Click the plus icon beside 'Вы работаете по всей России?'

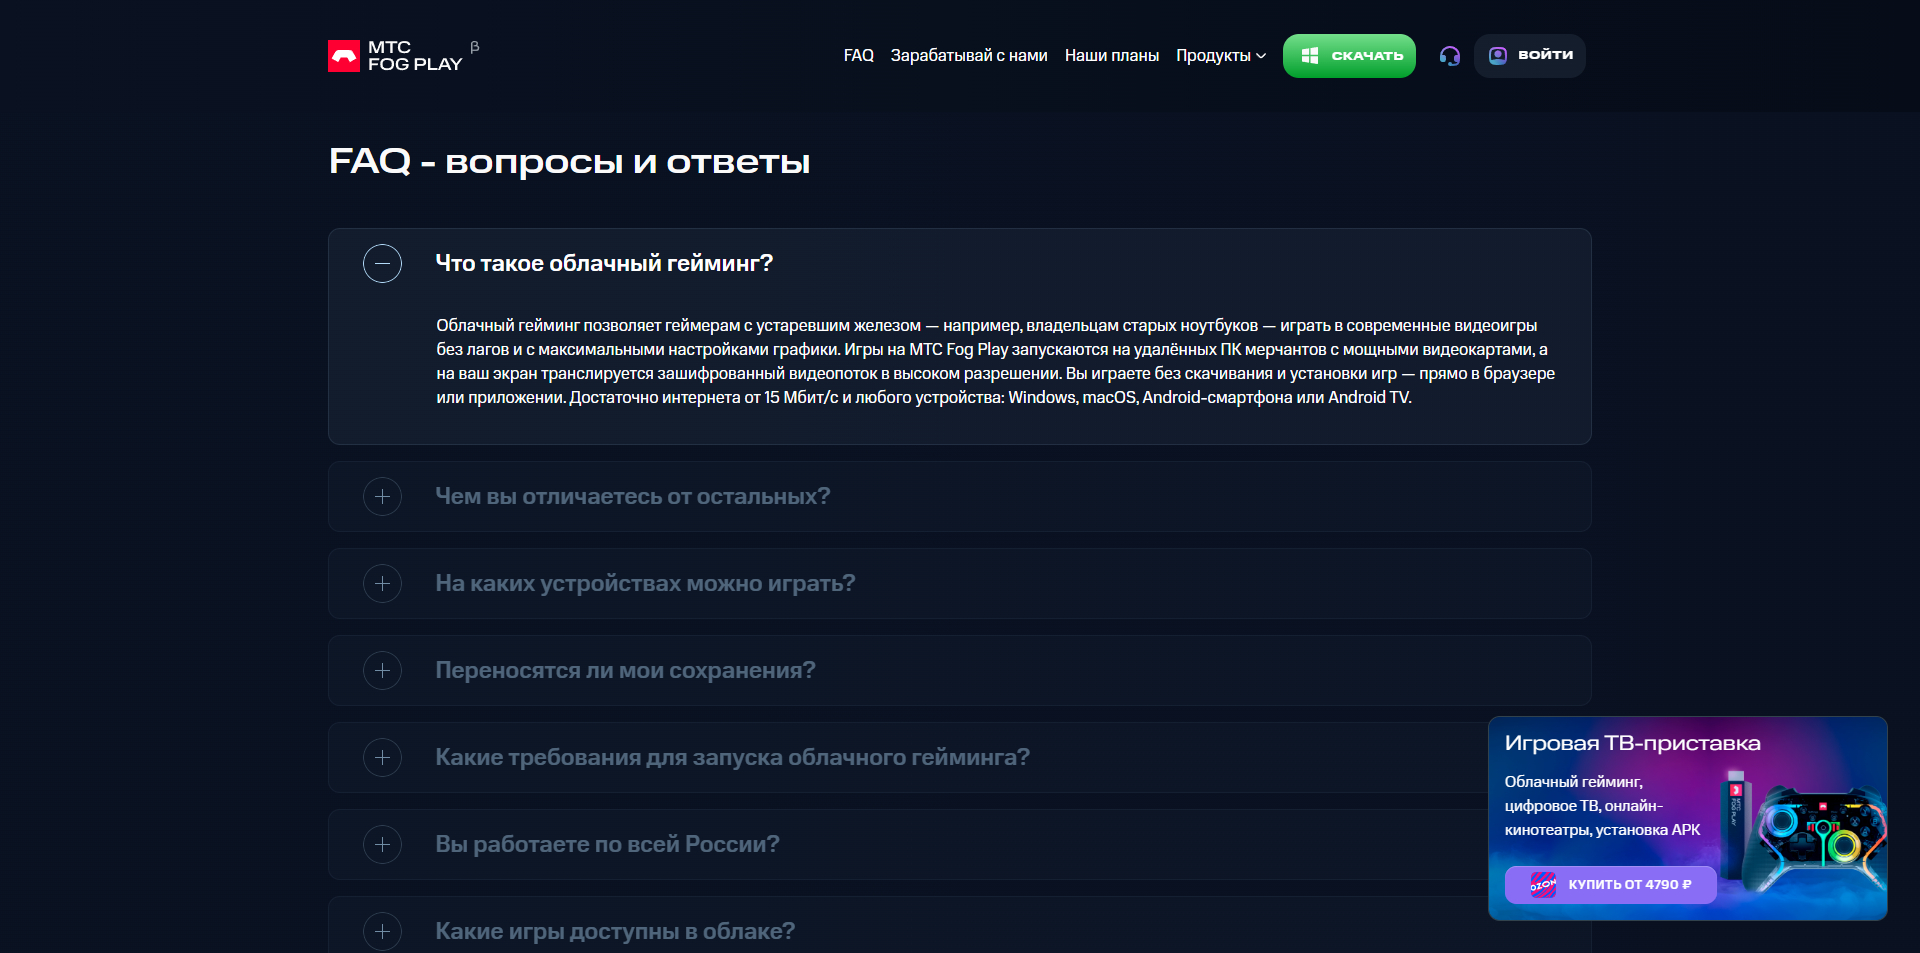click(x=382, y=845)
